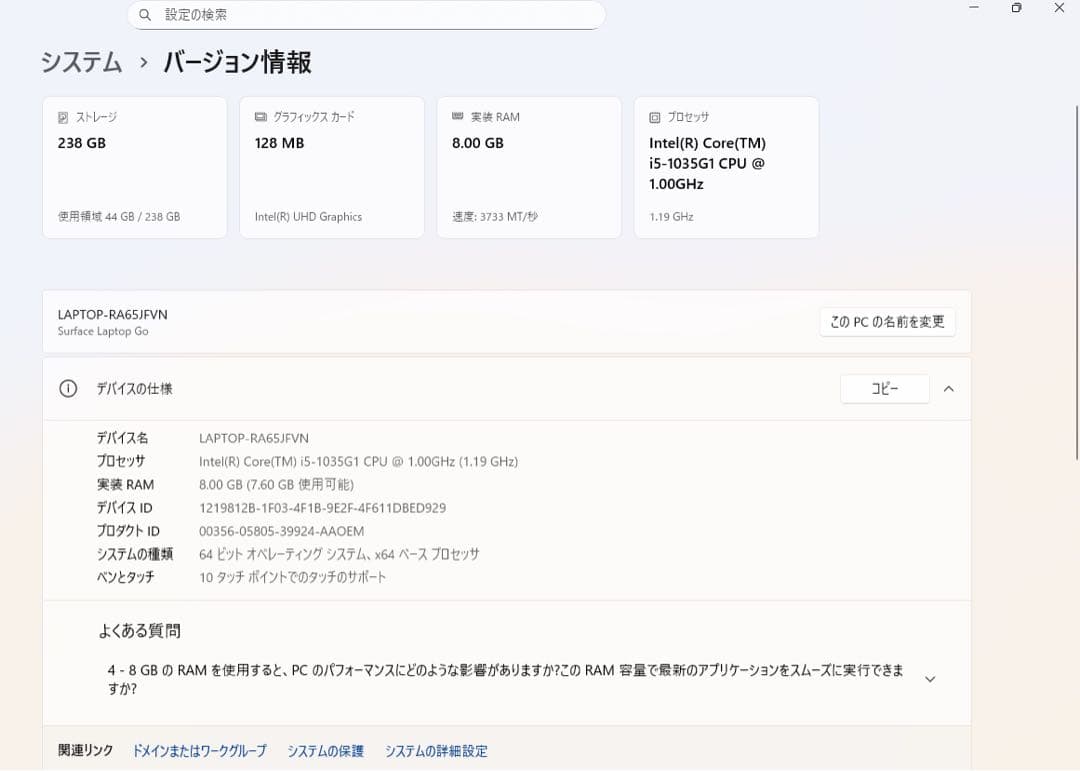
Task: Click the 設定の検索 search field
Action: (366, 16)
